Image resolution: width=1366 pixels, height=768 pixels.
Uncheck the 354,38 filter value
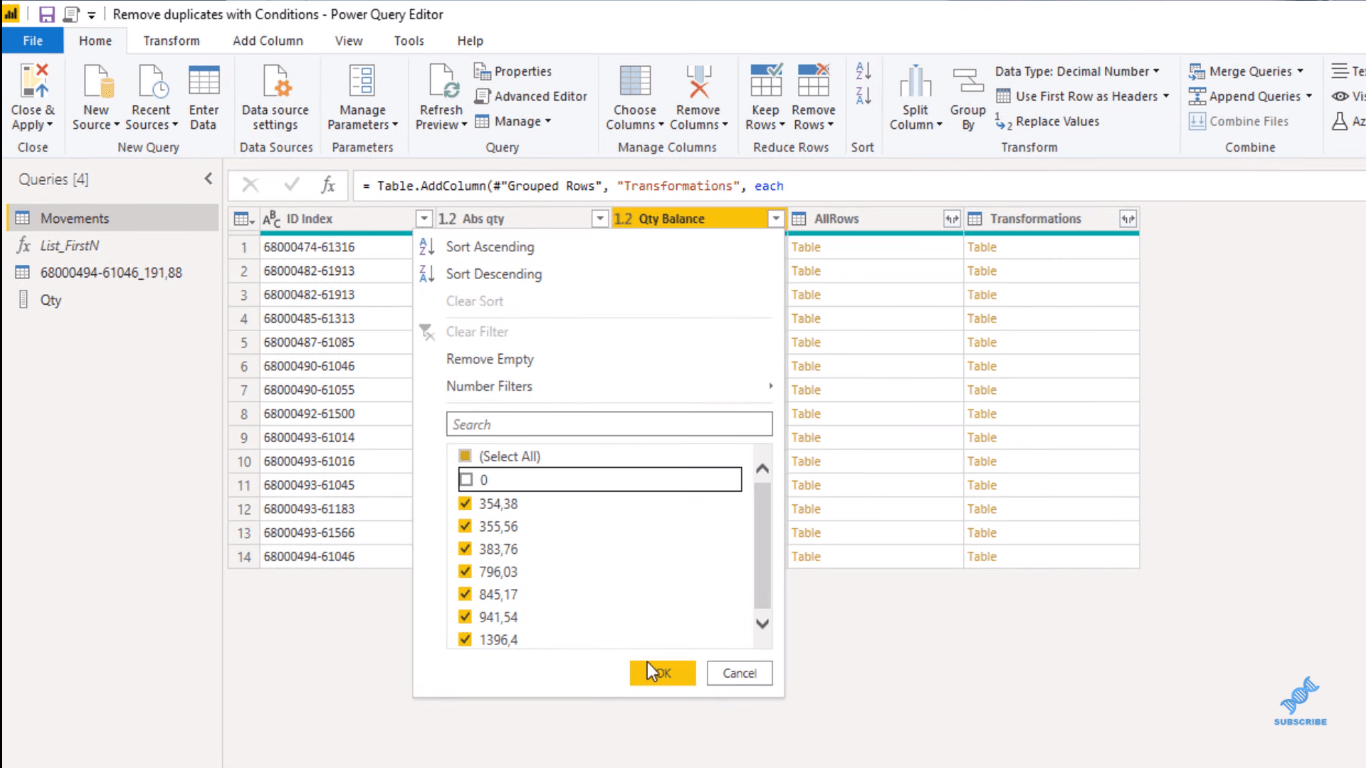click(465, 504)
